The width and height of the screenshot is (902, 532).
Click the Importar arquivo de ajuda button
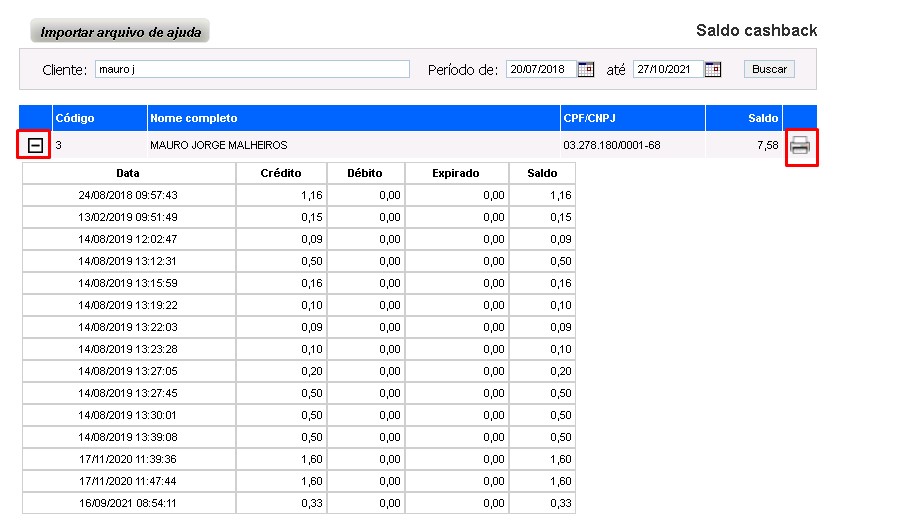click(x=120, y=32)
